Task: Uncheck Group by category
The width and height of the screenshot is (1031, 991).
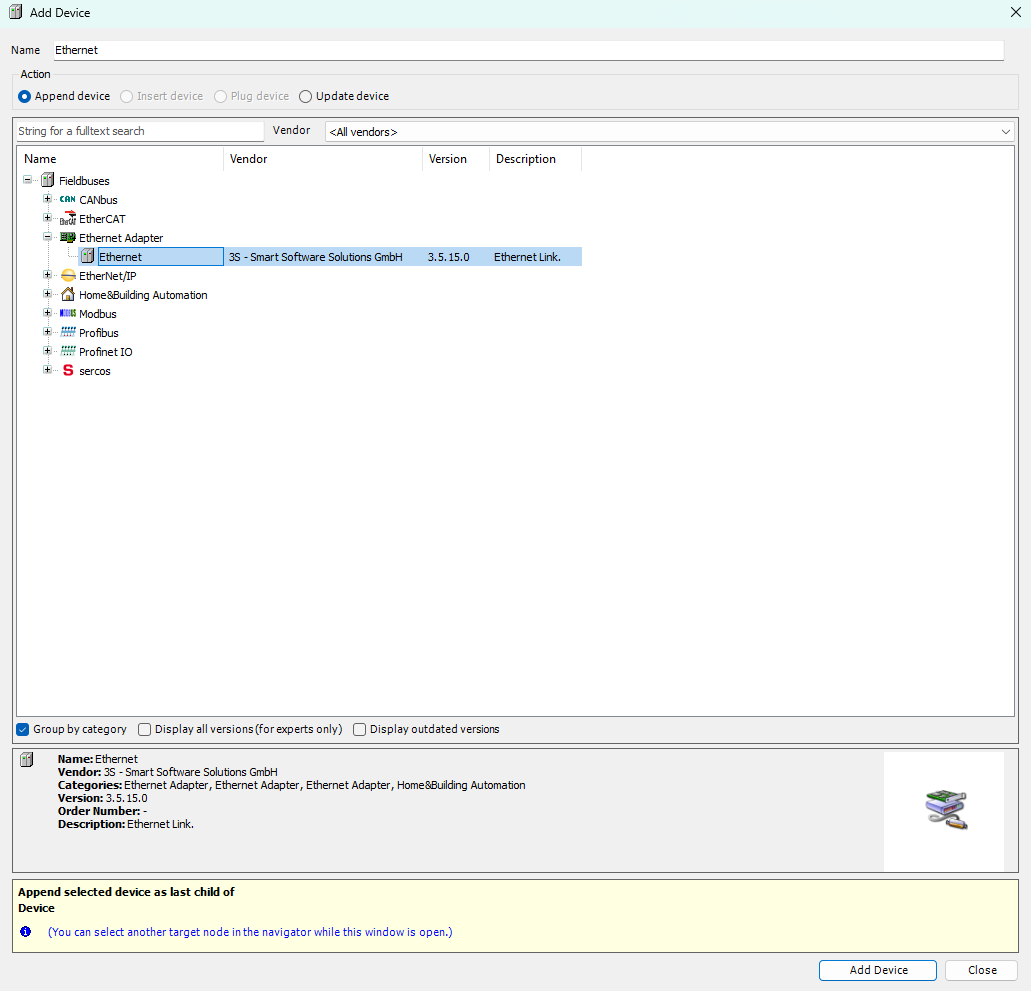Action: 22,728
